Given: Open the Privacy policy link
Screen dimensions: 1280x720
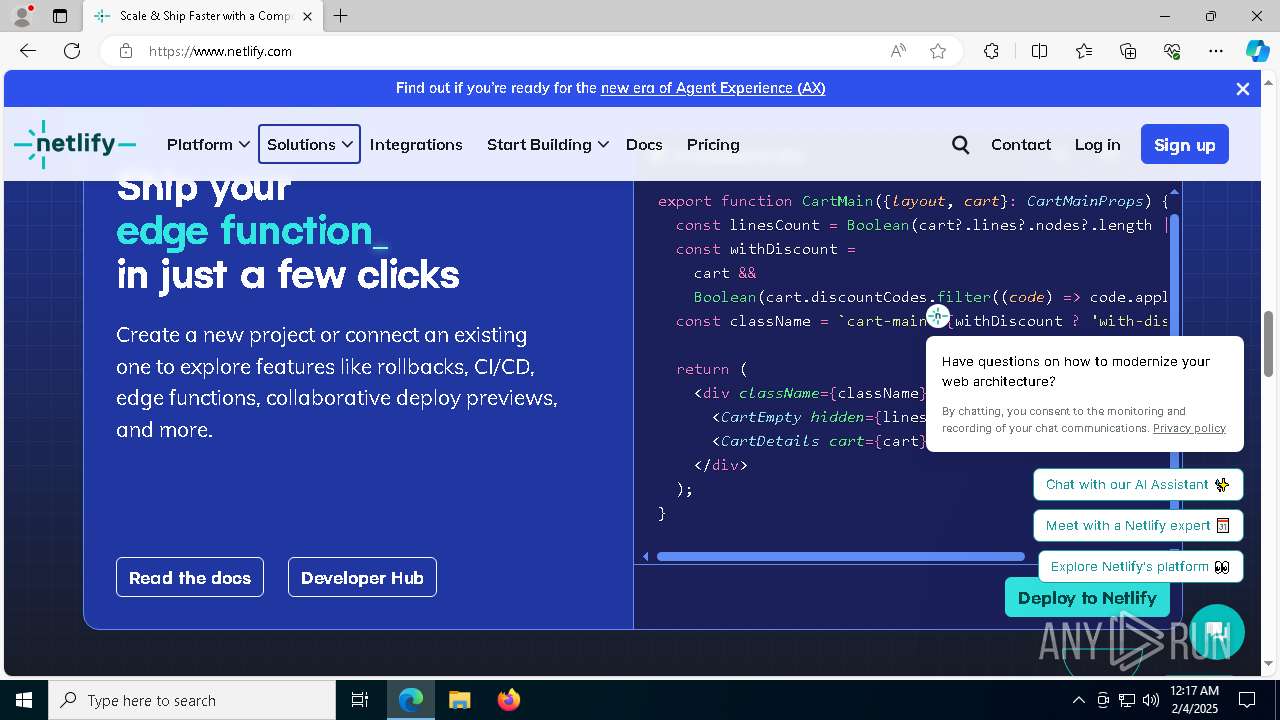Looking at the screenshot, I should (x=1189, y=428).
